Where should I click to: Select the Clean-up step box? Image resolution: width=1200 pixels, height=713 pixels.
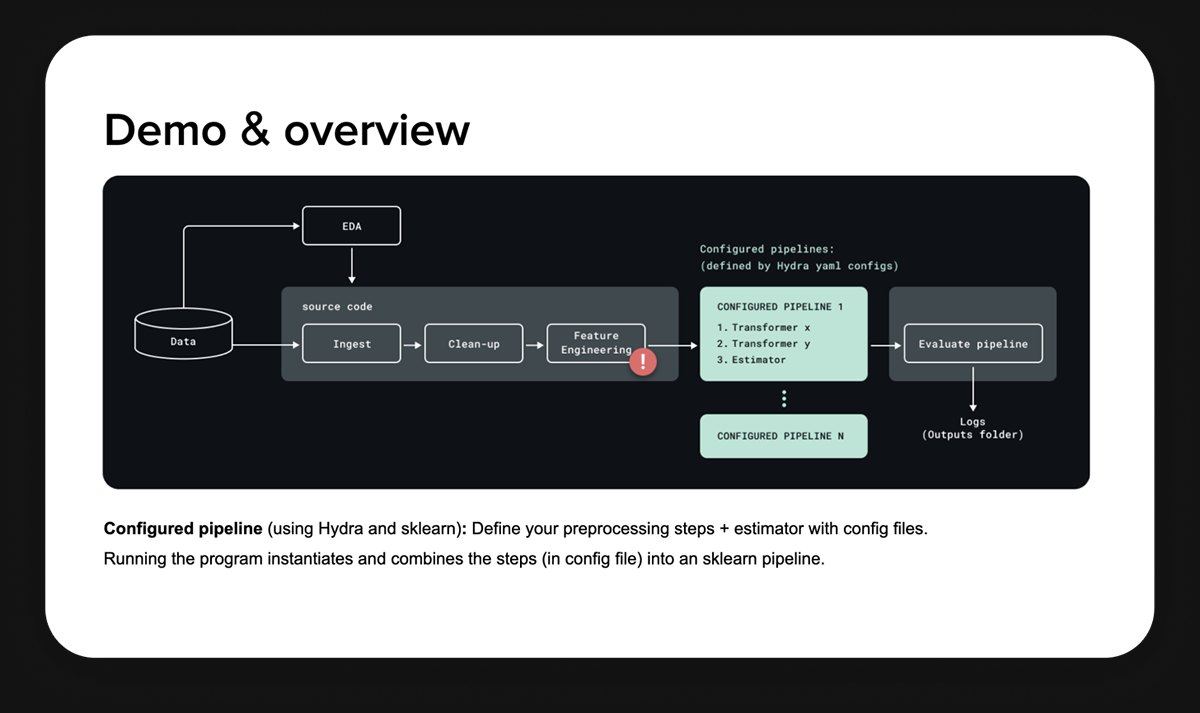(473, 344)
